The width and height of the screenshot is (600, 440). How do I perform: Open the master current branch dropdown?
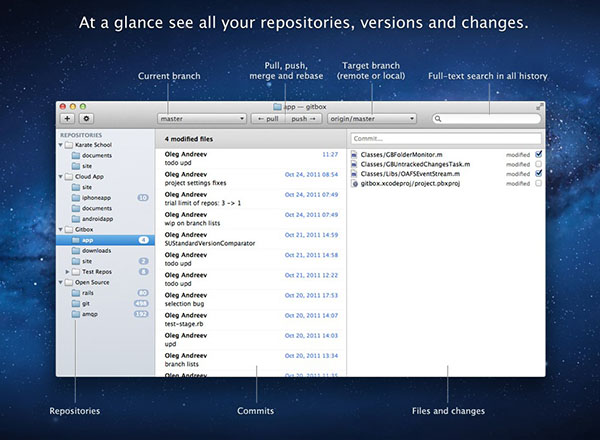[x=201, y=118]
